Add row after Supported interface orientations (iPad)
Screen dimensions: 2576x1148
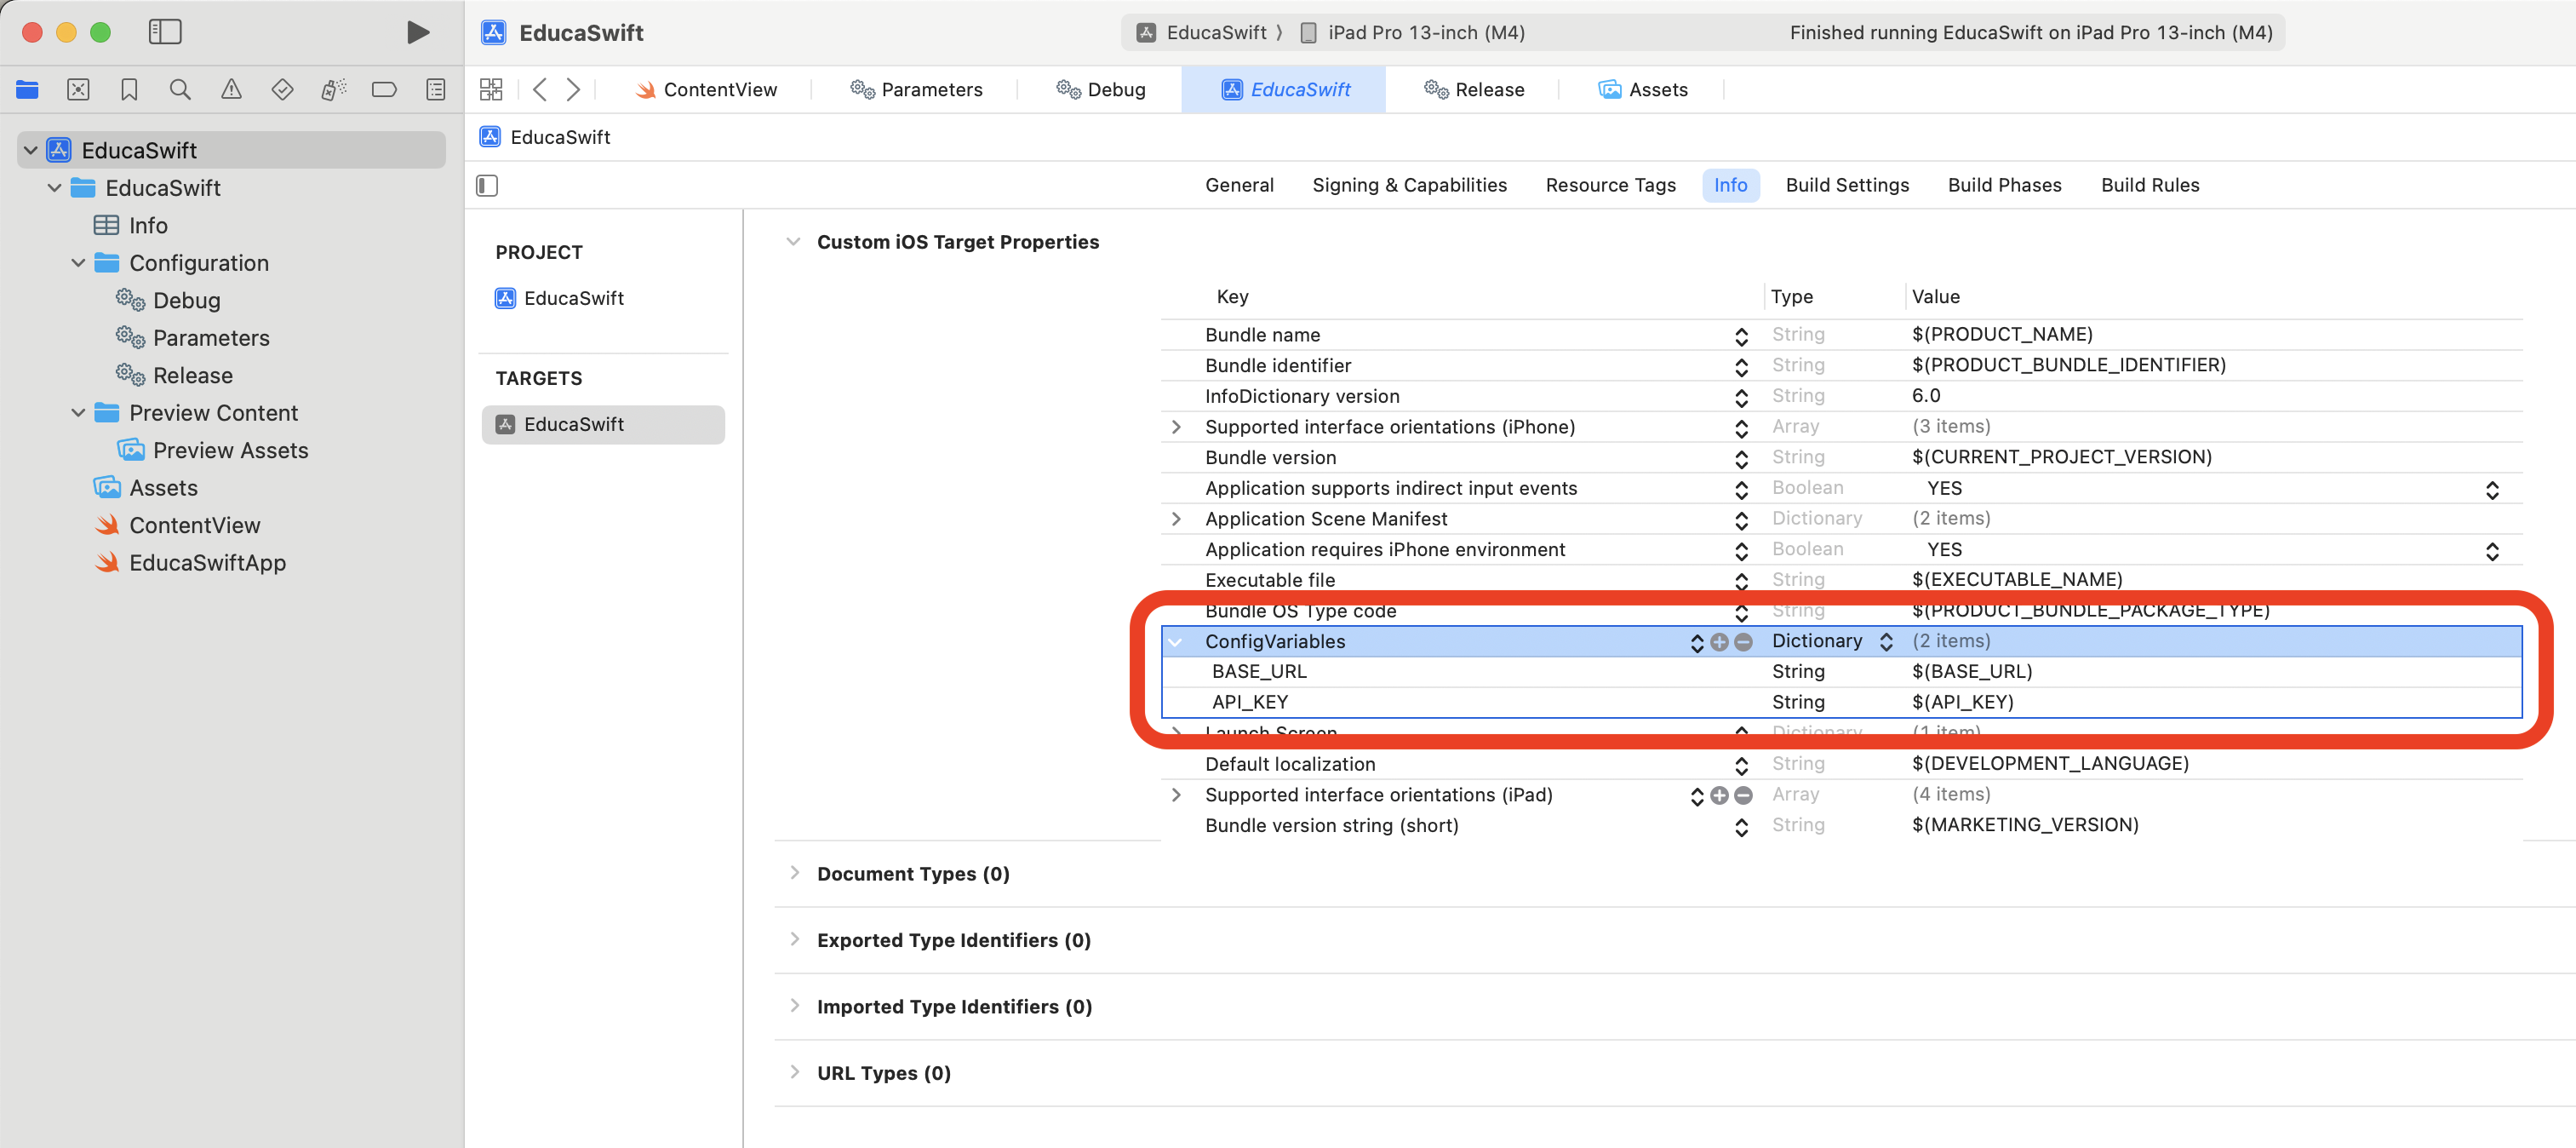coord(1719,795)
